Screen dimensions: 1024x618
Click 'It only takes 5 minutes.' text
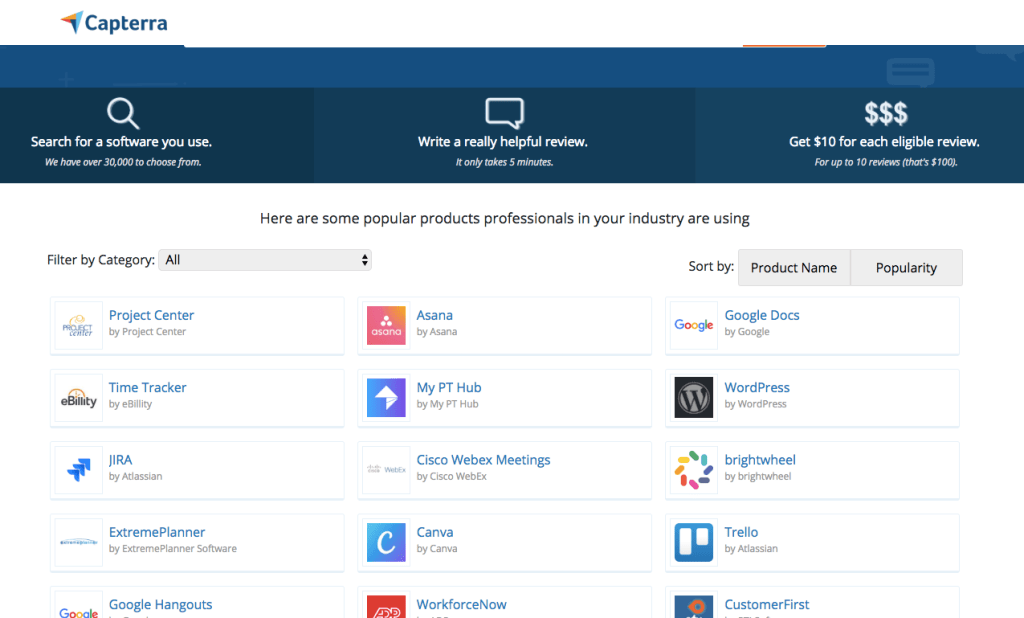point(504,162)
